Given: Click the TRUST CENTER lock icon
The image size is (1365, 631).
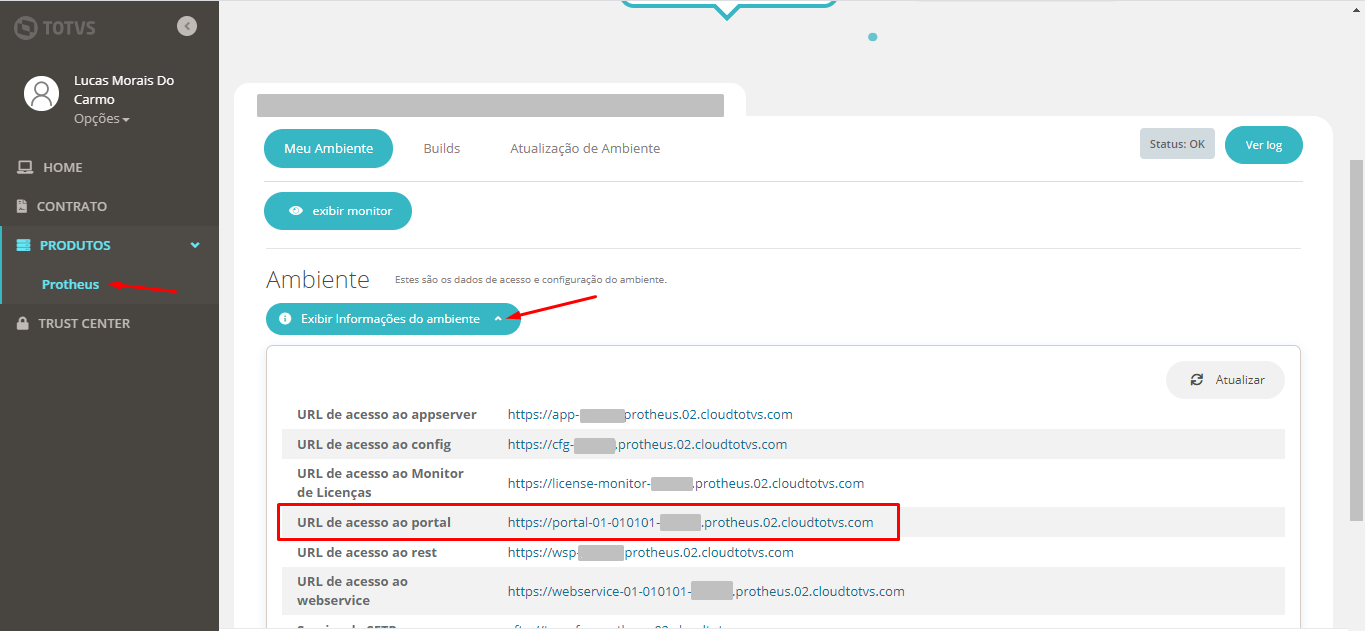Looking at the screenshot, I should (24, 323).
